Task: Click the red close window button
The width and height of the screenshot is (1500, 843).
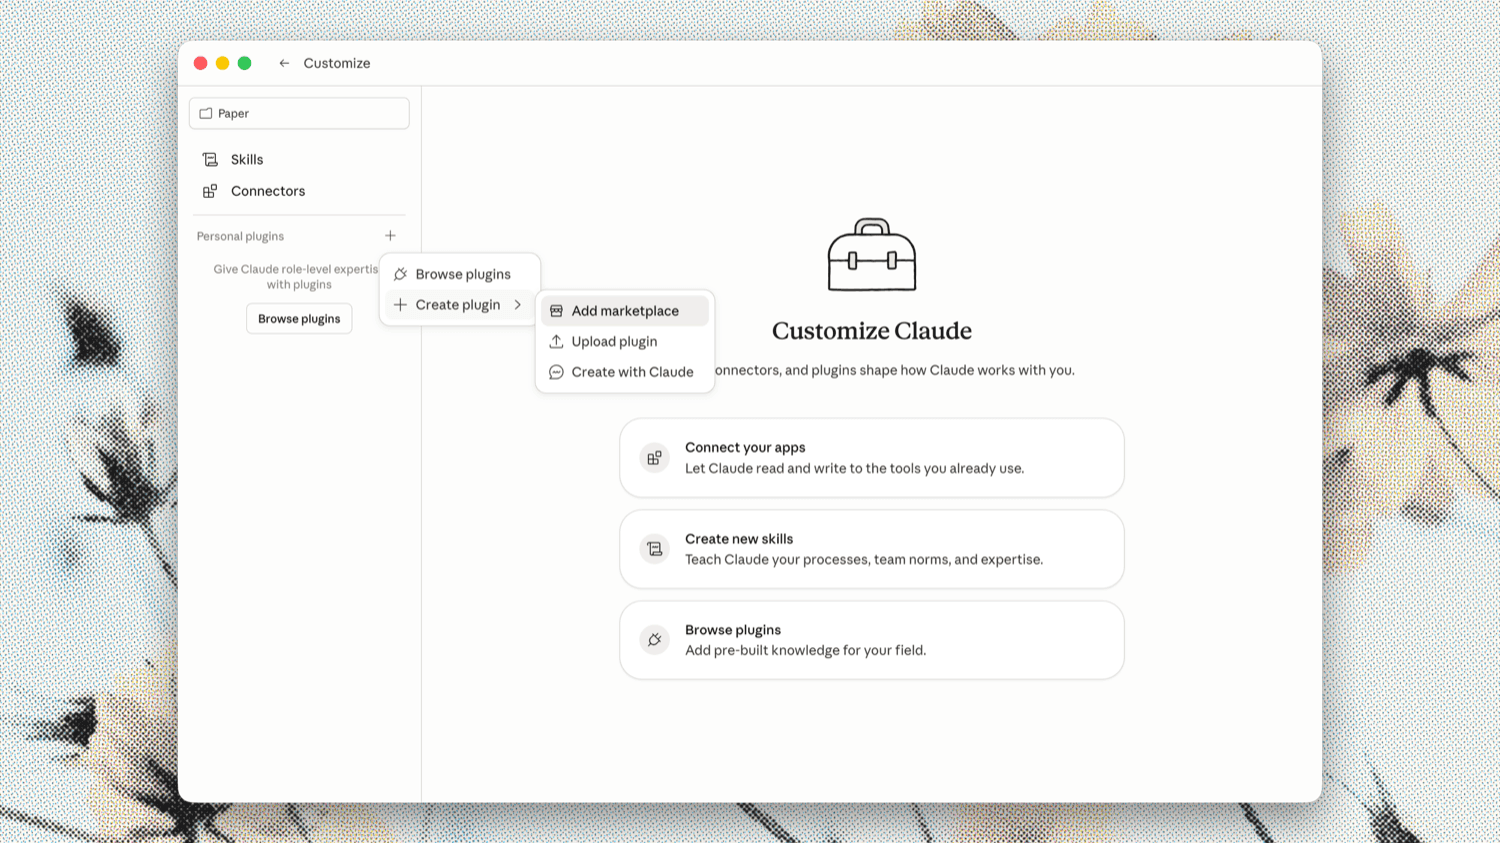Action: (200, 63)
